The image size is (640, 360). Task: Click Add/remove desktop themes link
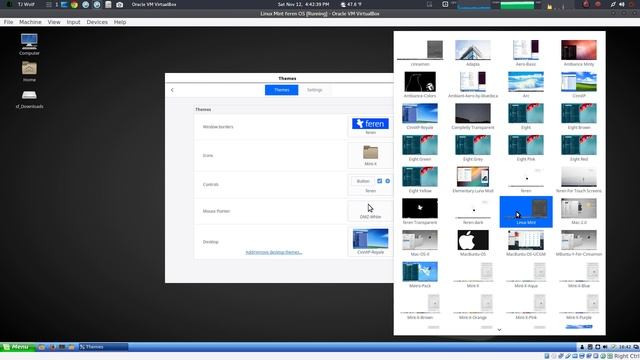tap(274, 252)
